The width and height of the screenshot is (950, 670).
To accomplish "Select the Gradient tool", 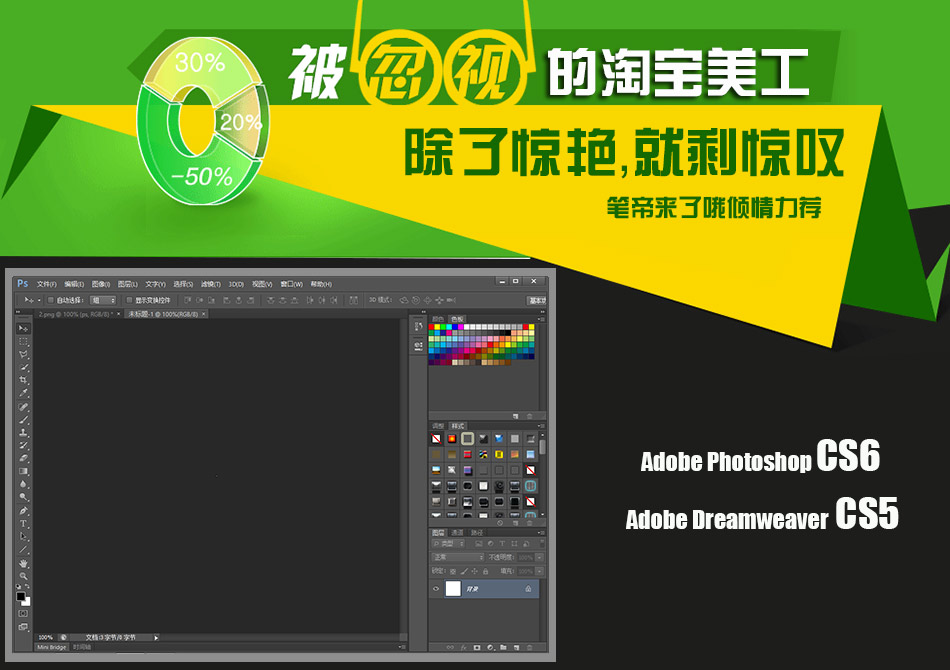I will [24, 471].
